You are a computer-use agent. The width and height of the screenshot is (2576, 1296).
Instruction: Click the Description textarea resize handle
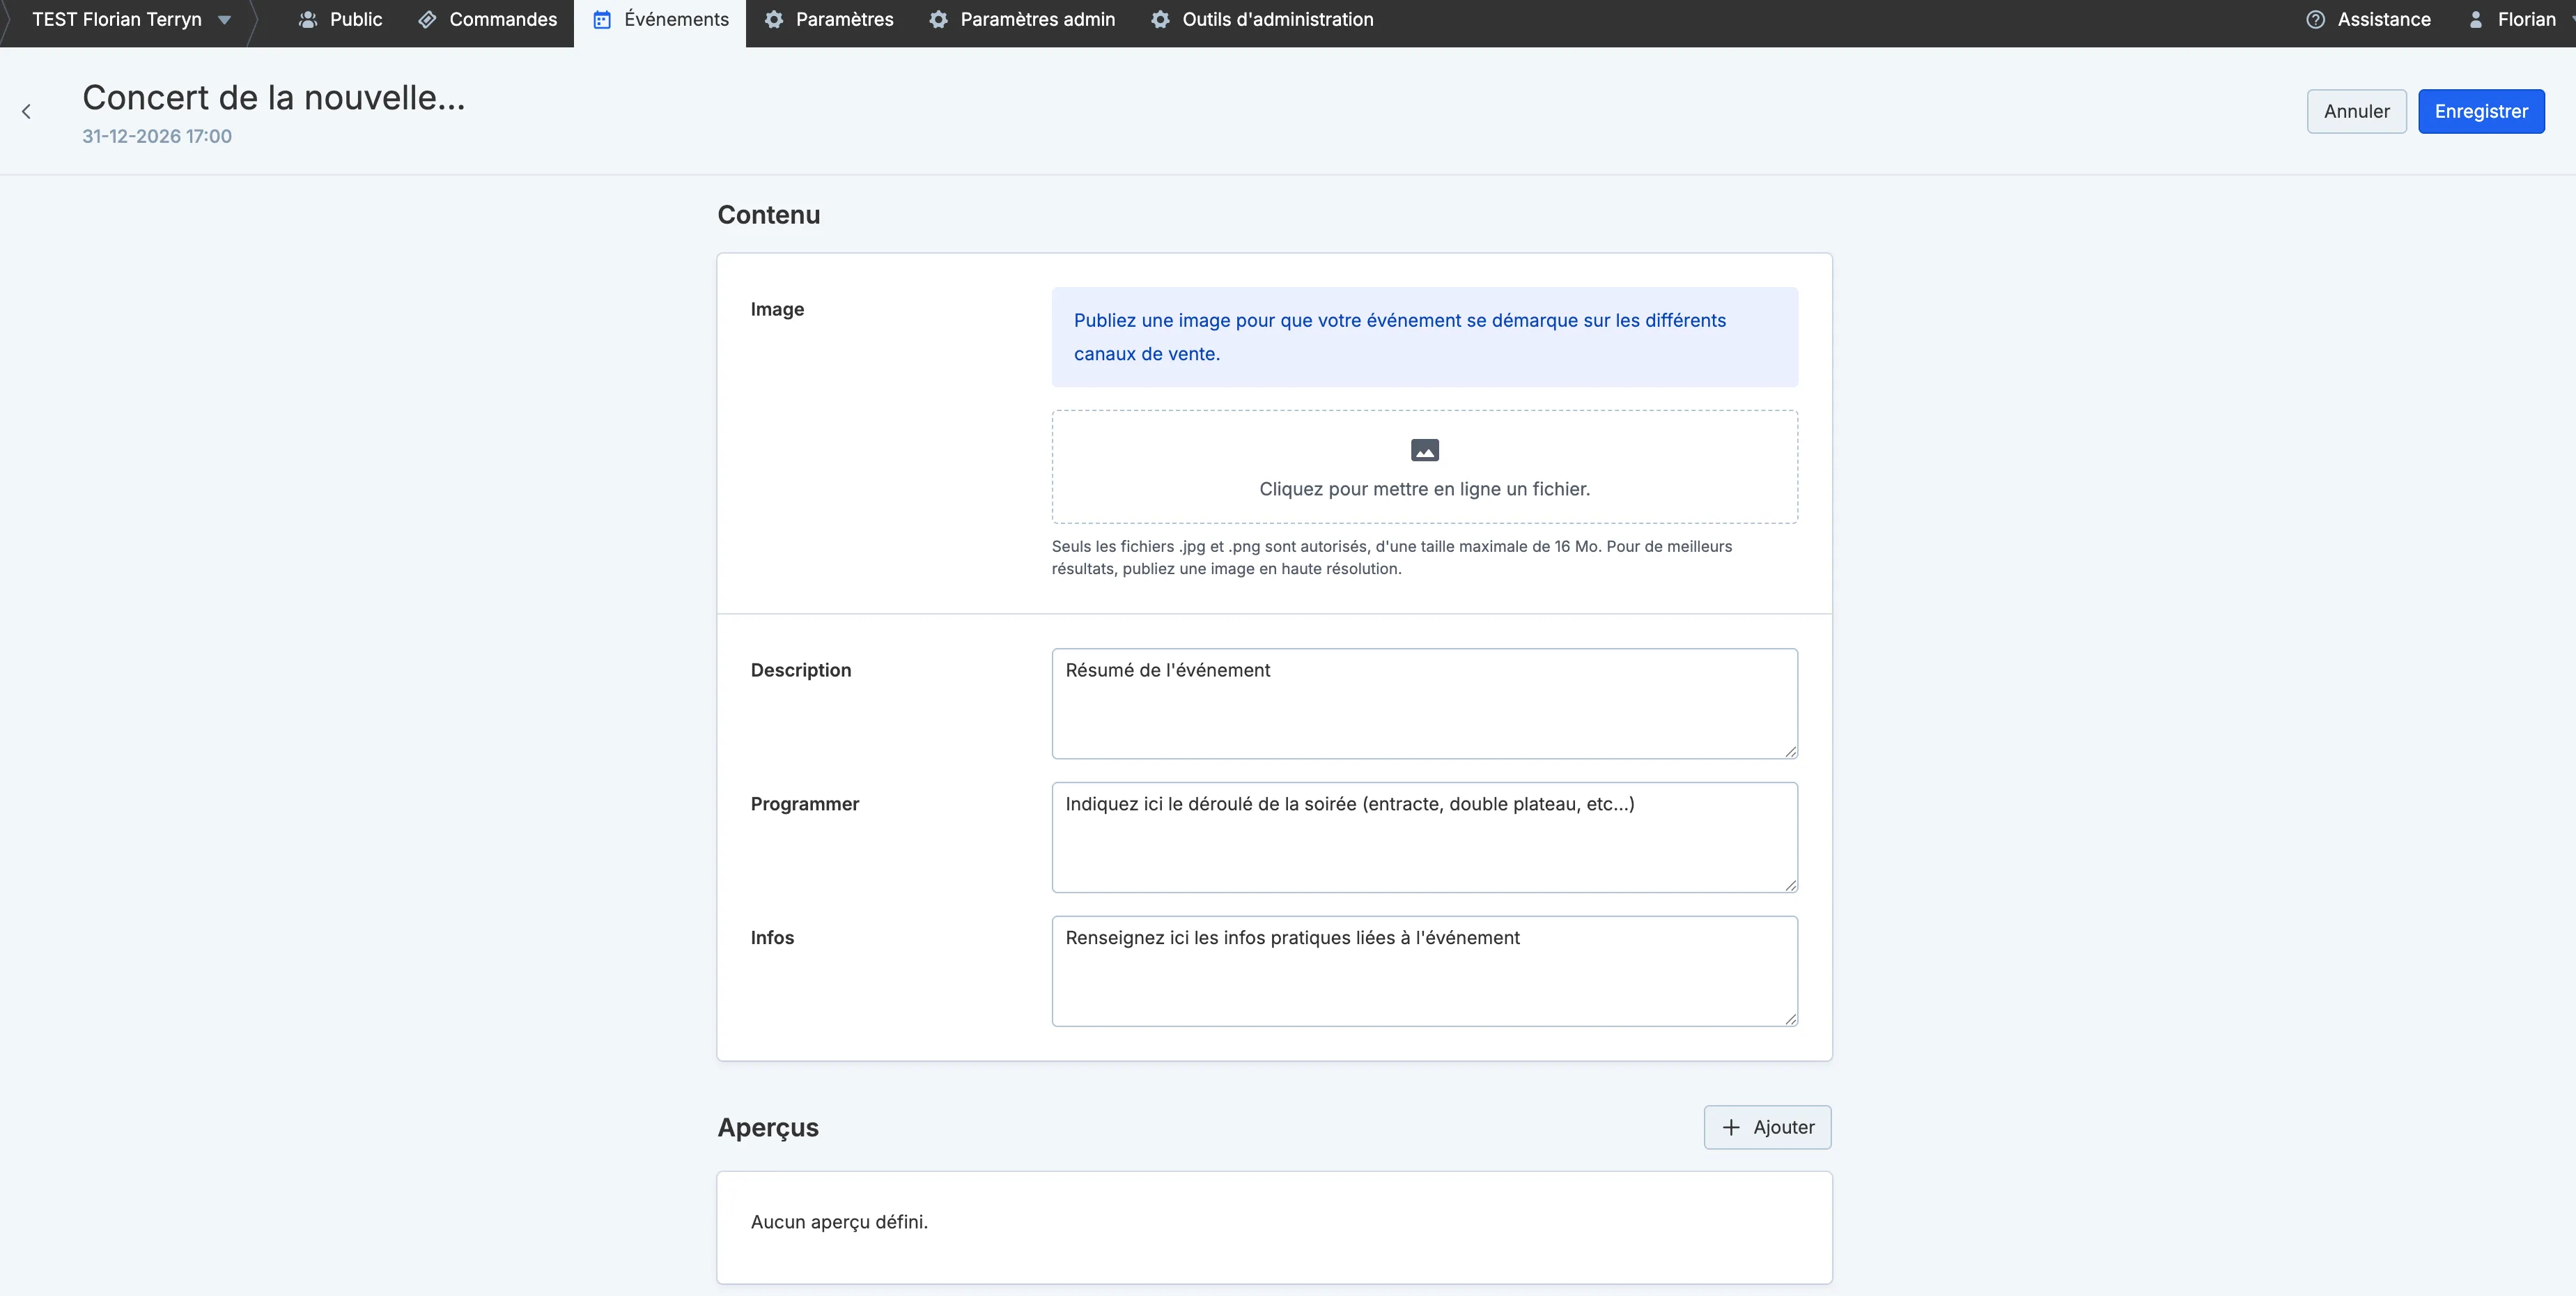coord(1790,751)
